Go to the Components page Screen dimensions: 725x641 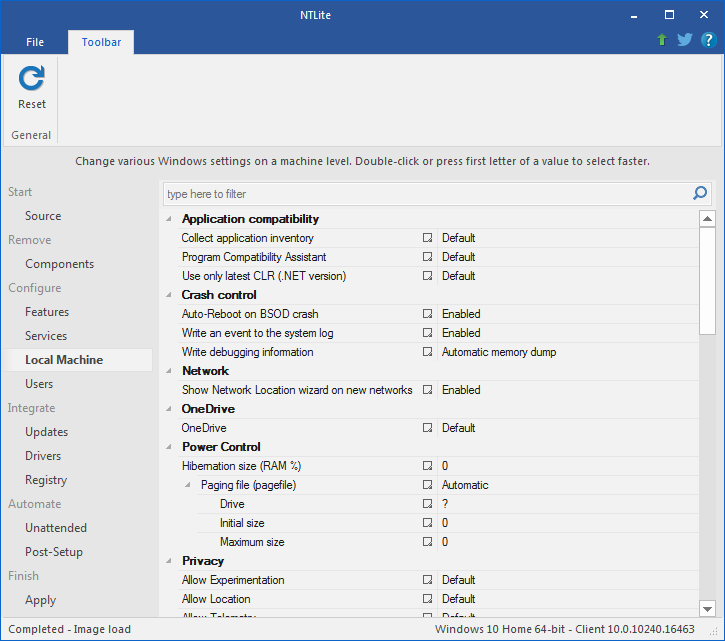pos(60,264)
